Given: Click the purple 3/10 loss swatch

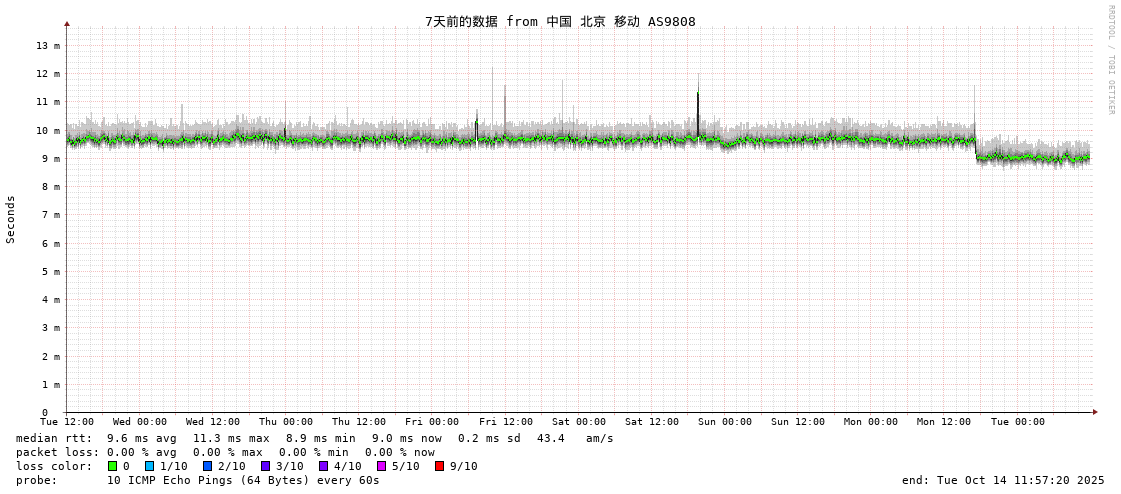Looking at the screenshot, I should [x=266, y=466].
